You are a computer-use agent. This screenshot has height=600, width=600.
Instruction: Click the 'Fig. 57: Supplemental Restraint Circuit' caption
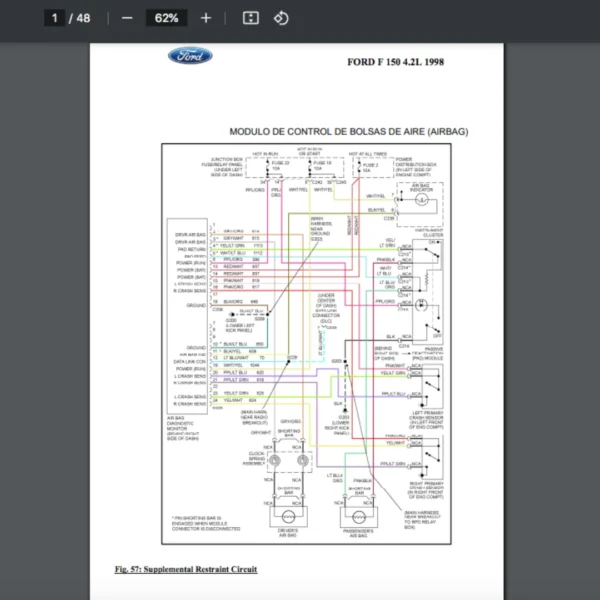point(186,569)
